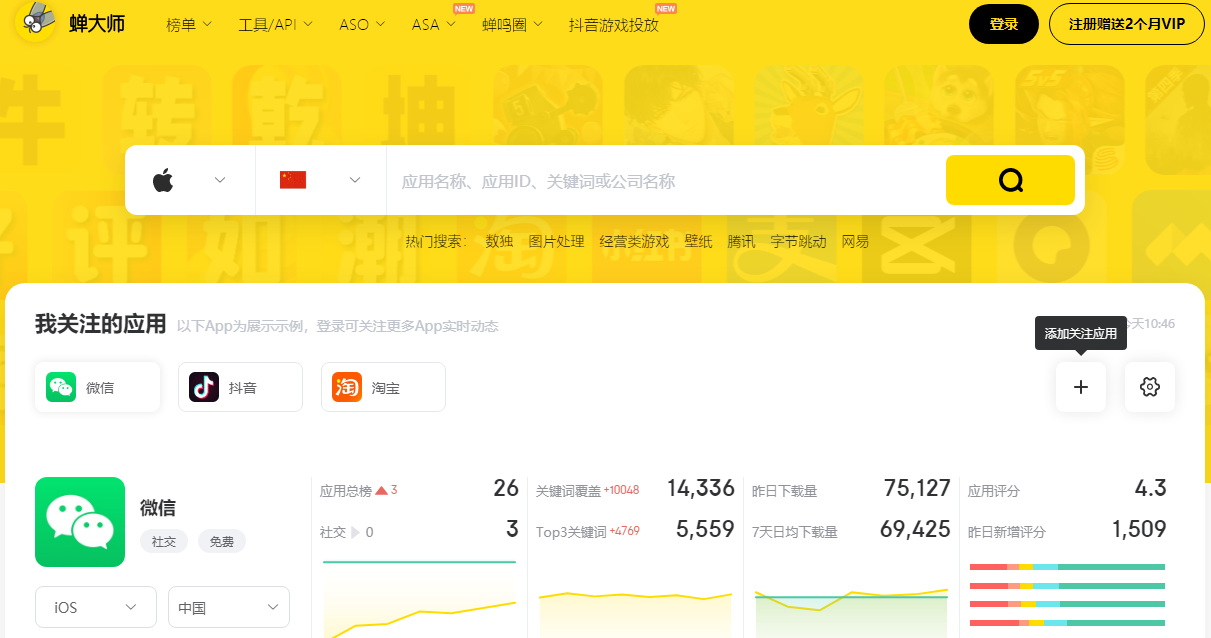Screen dimensions: 1211x638
Task: Search hot keyword 壁纸
Action: click(698, 241)
